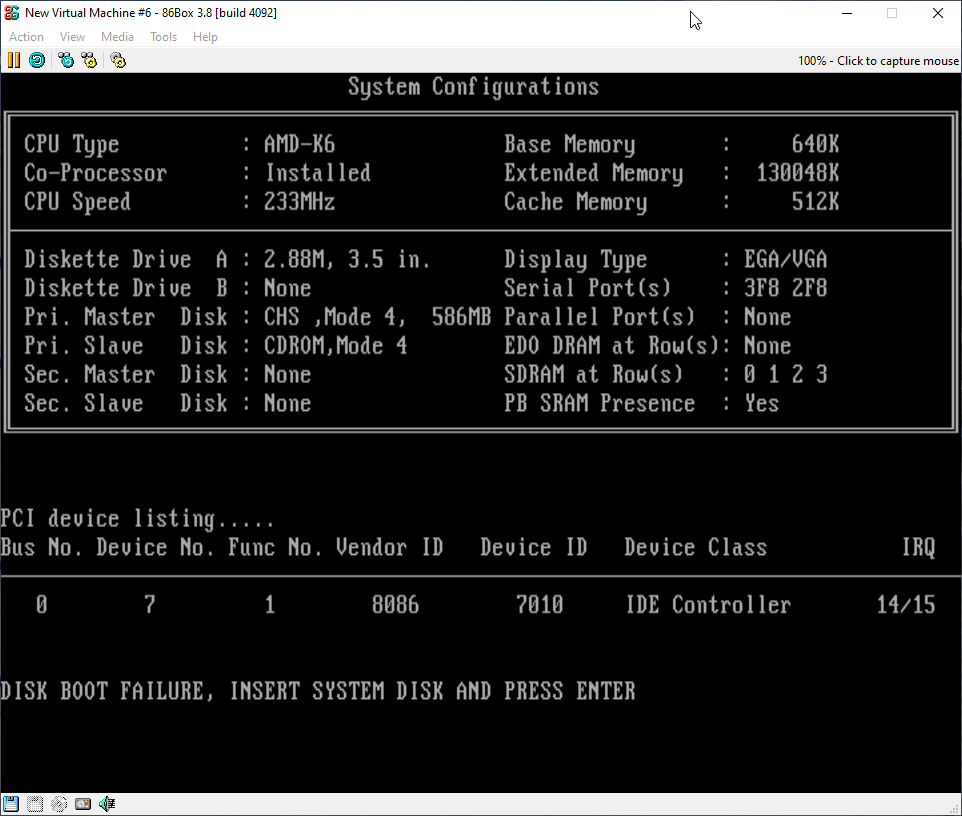The image size is (962, 816).
Task: Minimize the 86Box window
Action: click(x=845, y=13)
